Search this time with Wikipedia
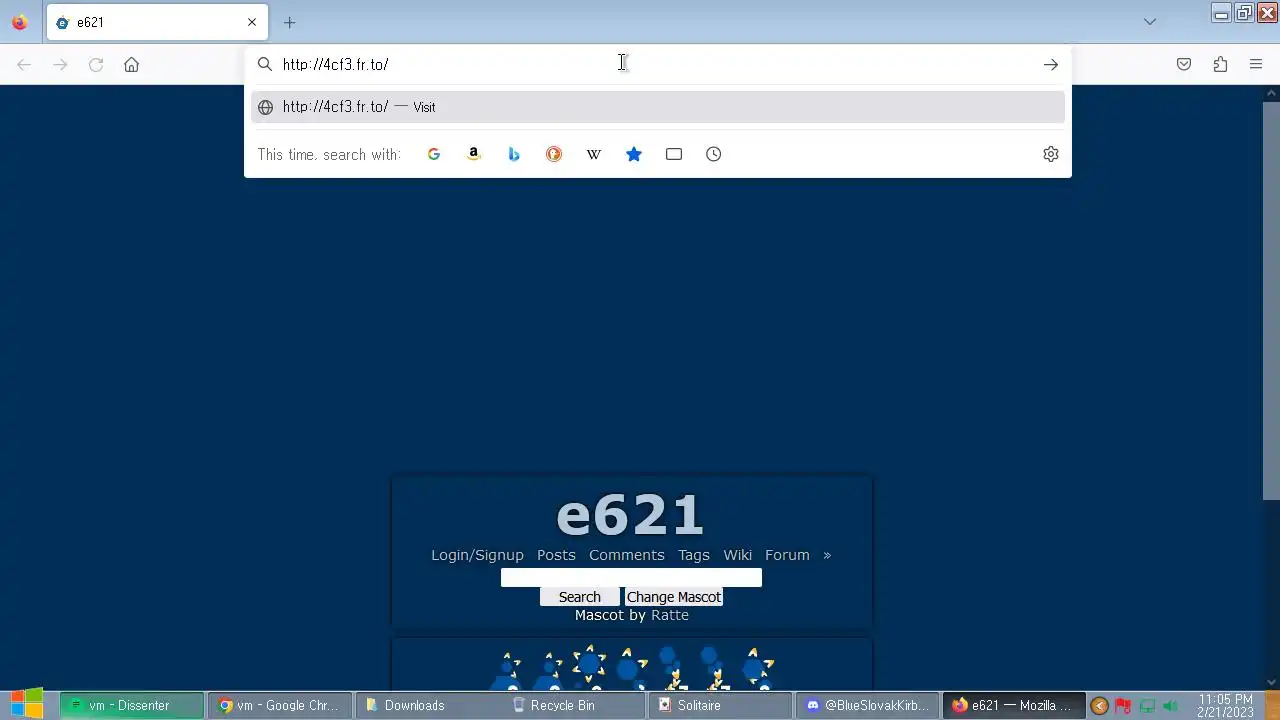Screen dimensions: 1280x720 (x=594, y=154)
